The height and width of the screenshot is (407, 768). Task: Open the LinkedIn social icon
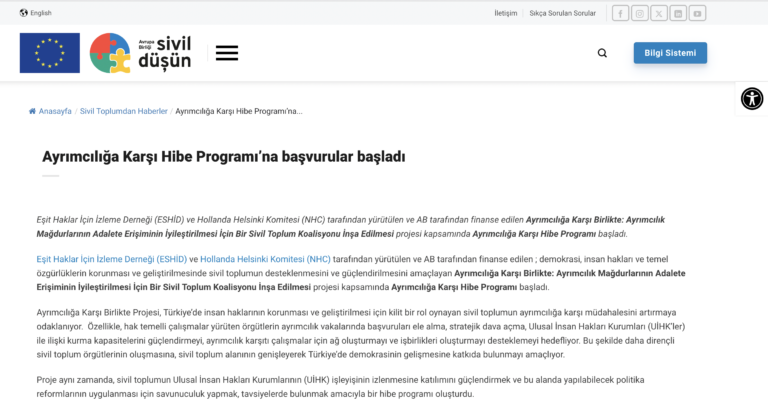tap(678, 13)
